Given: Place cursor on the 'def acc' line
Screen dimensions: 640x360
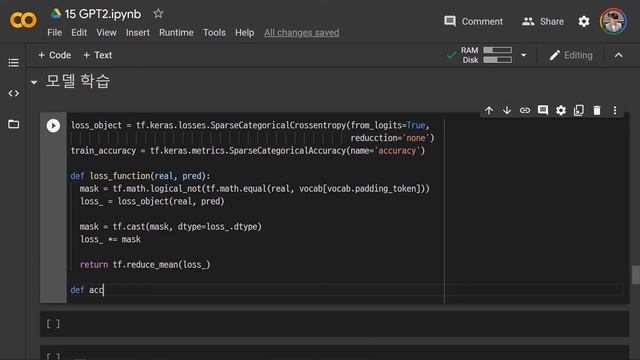Looking at the screenshot, I should pos(347,290).
